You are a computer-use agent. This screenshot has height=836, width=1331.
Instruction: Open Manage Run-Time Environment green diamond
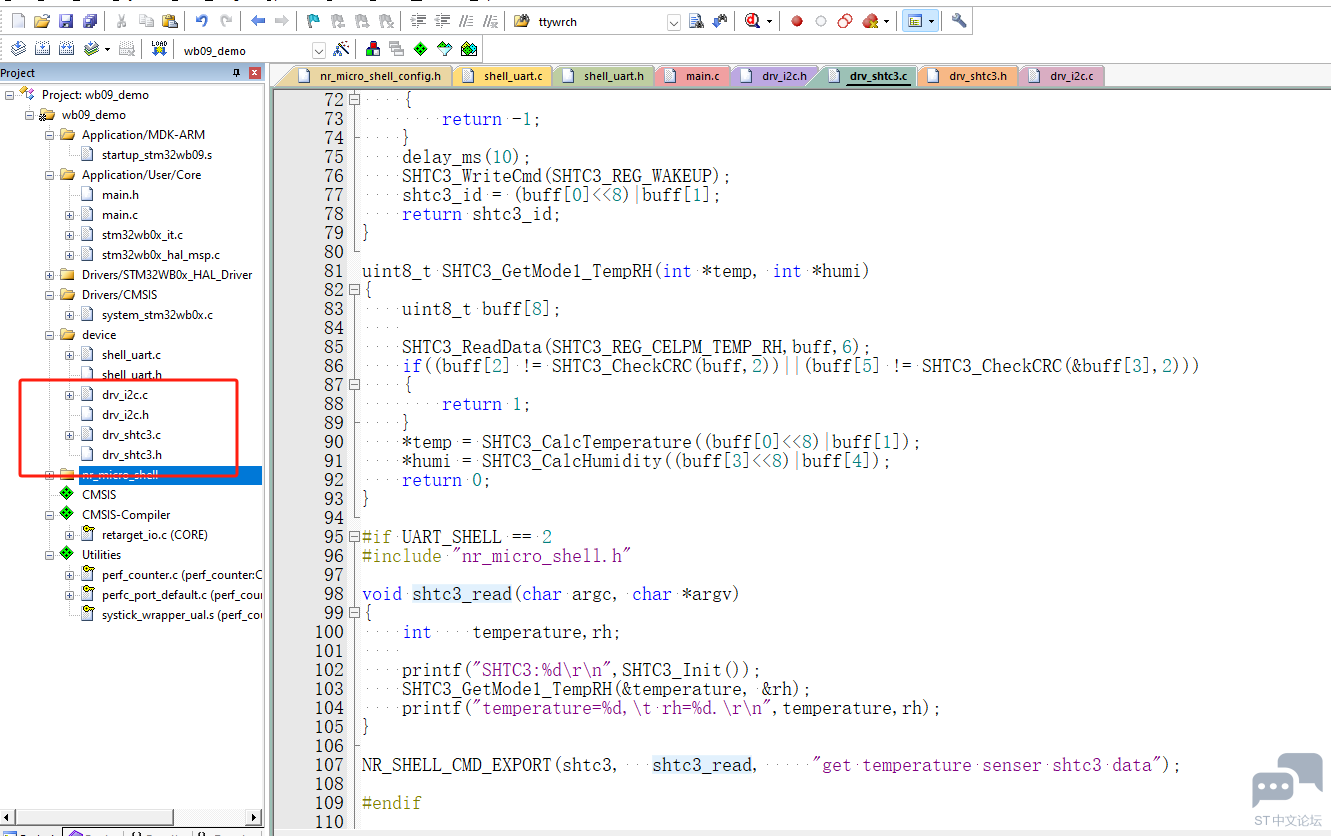point(421,49)
